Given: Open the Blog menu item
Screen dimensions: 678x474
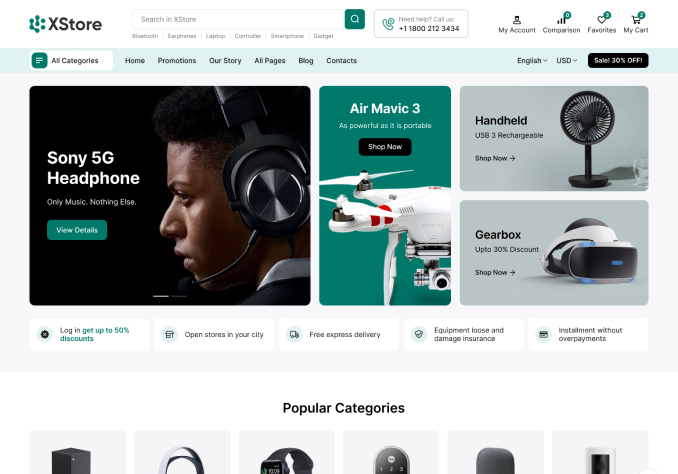Looking at the screenshot, I should pos(306,61).
